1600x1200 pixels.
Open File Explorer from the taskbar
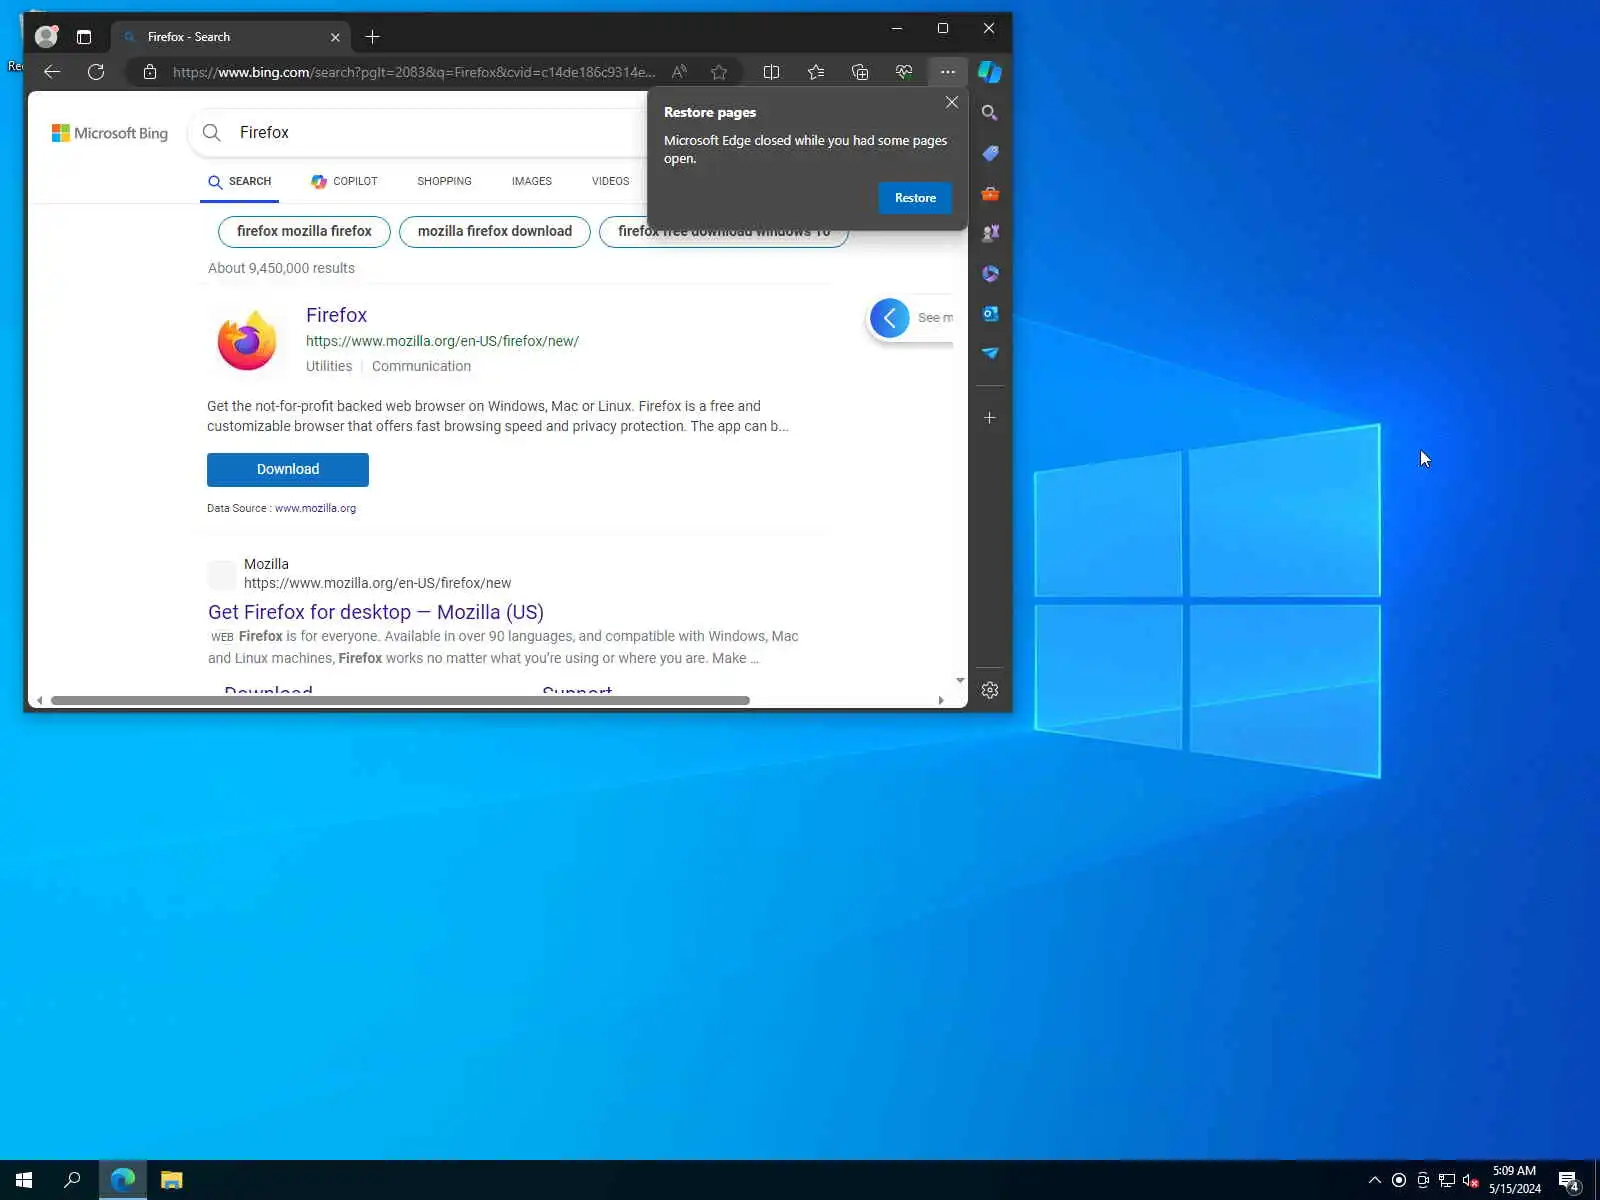[x=172, y=1180]
